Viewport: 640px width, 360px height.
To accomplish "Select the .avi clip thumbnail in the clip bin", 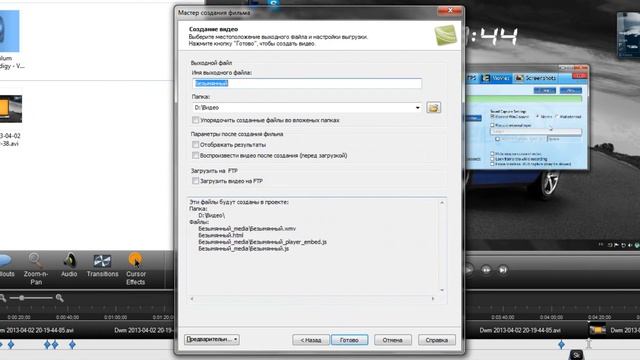I will (x=10, y=109).
